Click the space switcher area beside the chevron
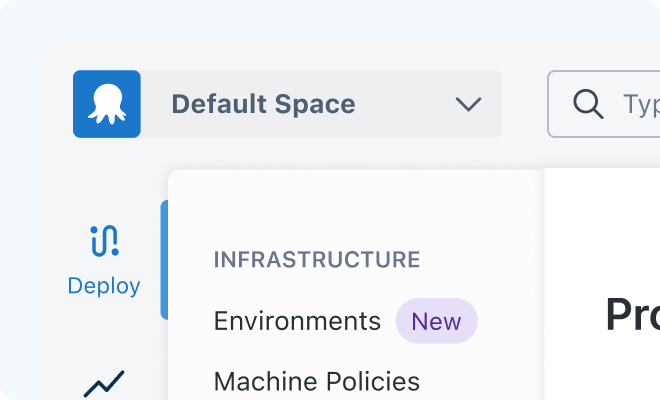Viewport: 660px width, 400px height. pyautogui.click(x=404, y=104)
